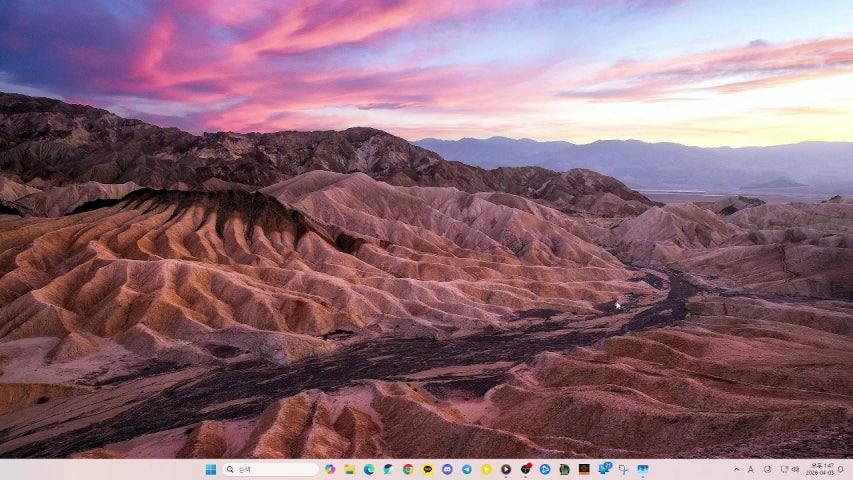Open Microsoft Edge browser
Viewport: 853px width, 480px height.
[369, 469]
